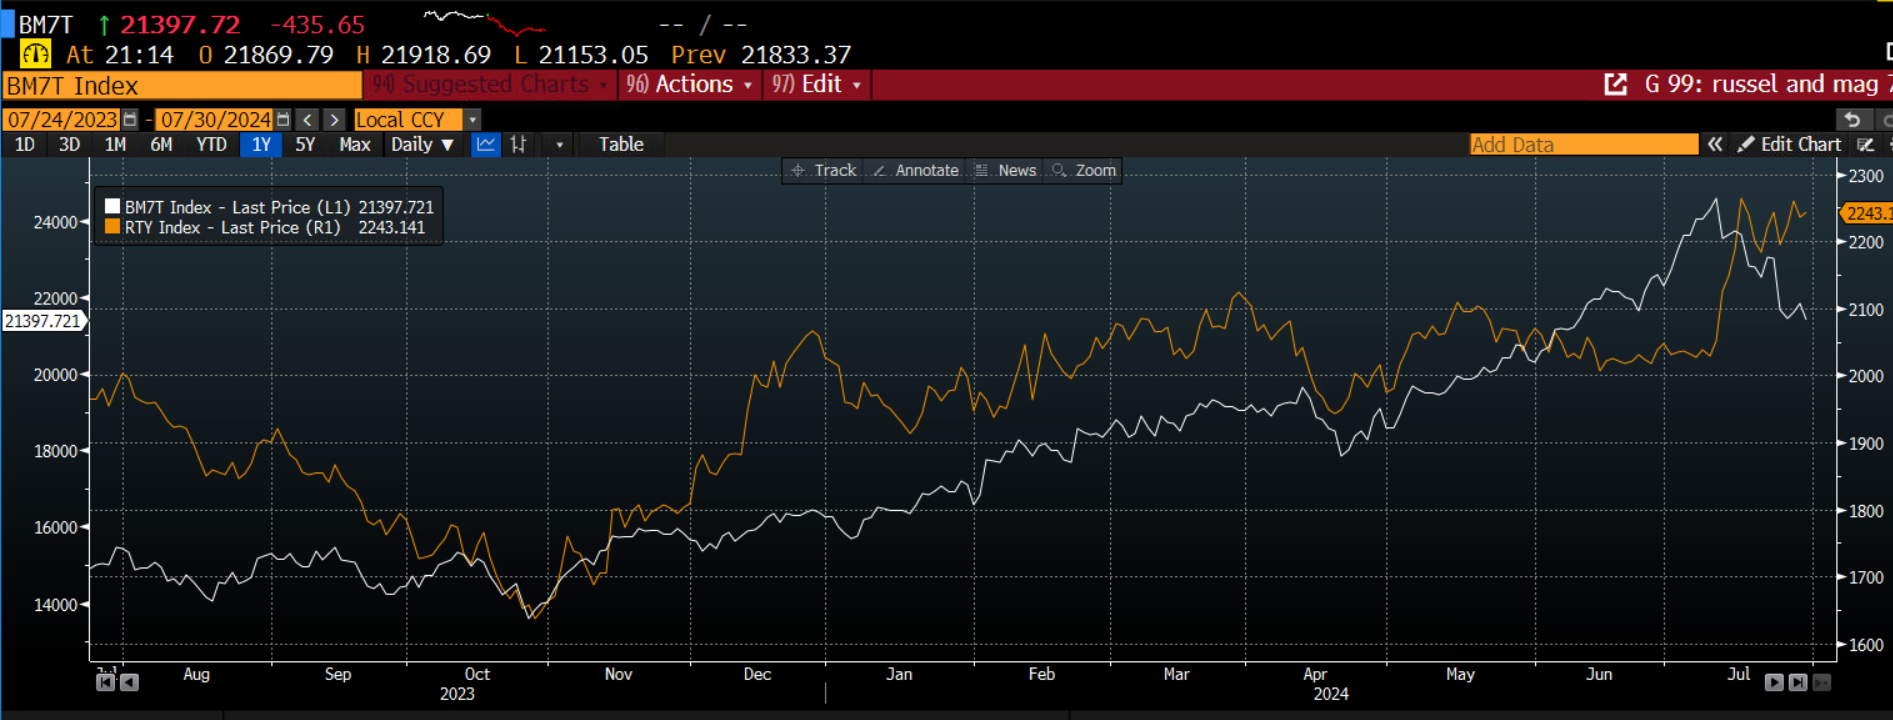Image resolution: width=1893 pixels, height=720 pixels.
Task: Open the 97) Edit menu
Action: click(x=816, y=85)
